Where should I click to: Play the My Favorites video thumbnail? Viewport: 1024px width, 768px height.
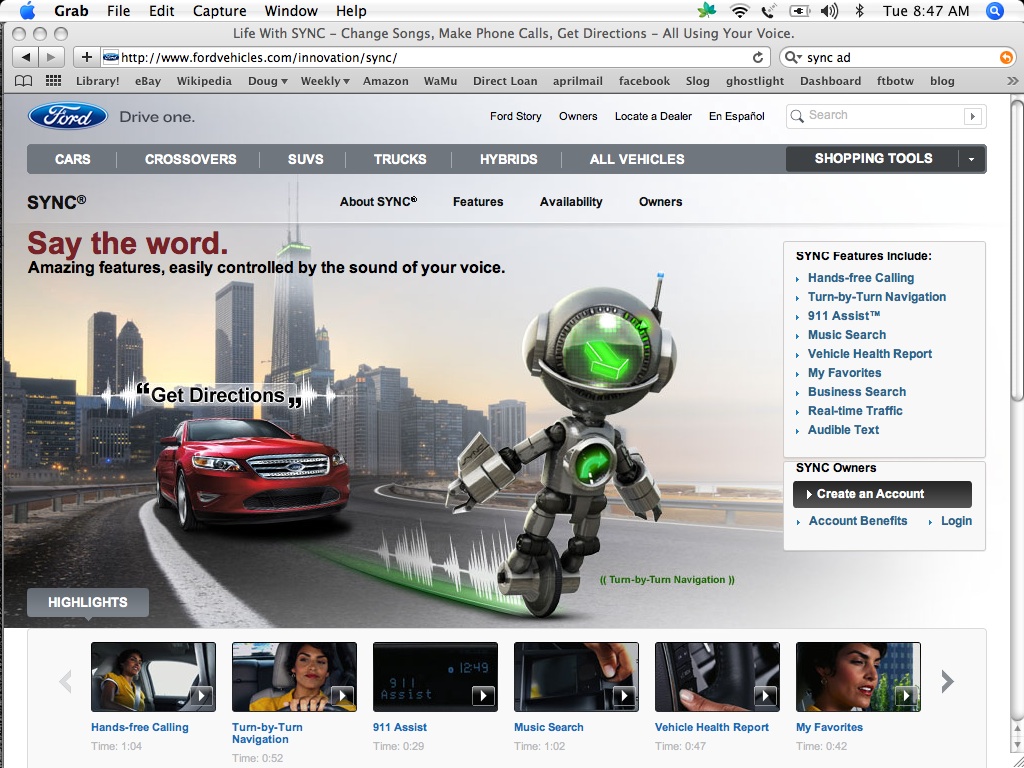858,677
